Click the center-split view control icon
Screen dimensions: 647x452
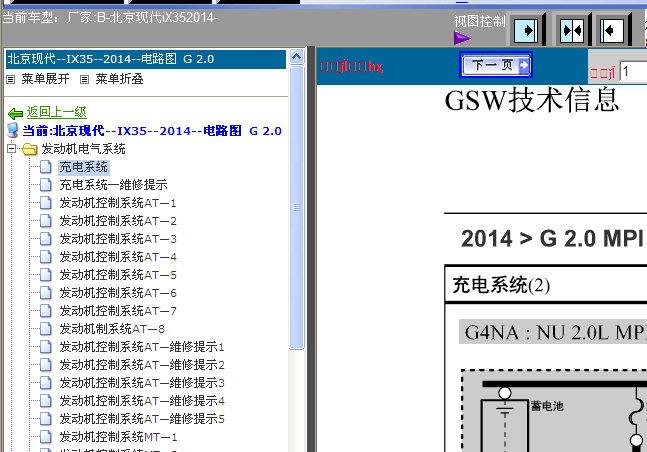pos(572,30)
